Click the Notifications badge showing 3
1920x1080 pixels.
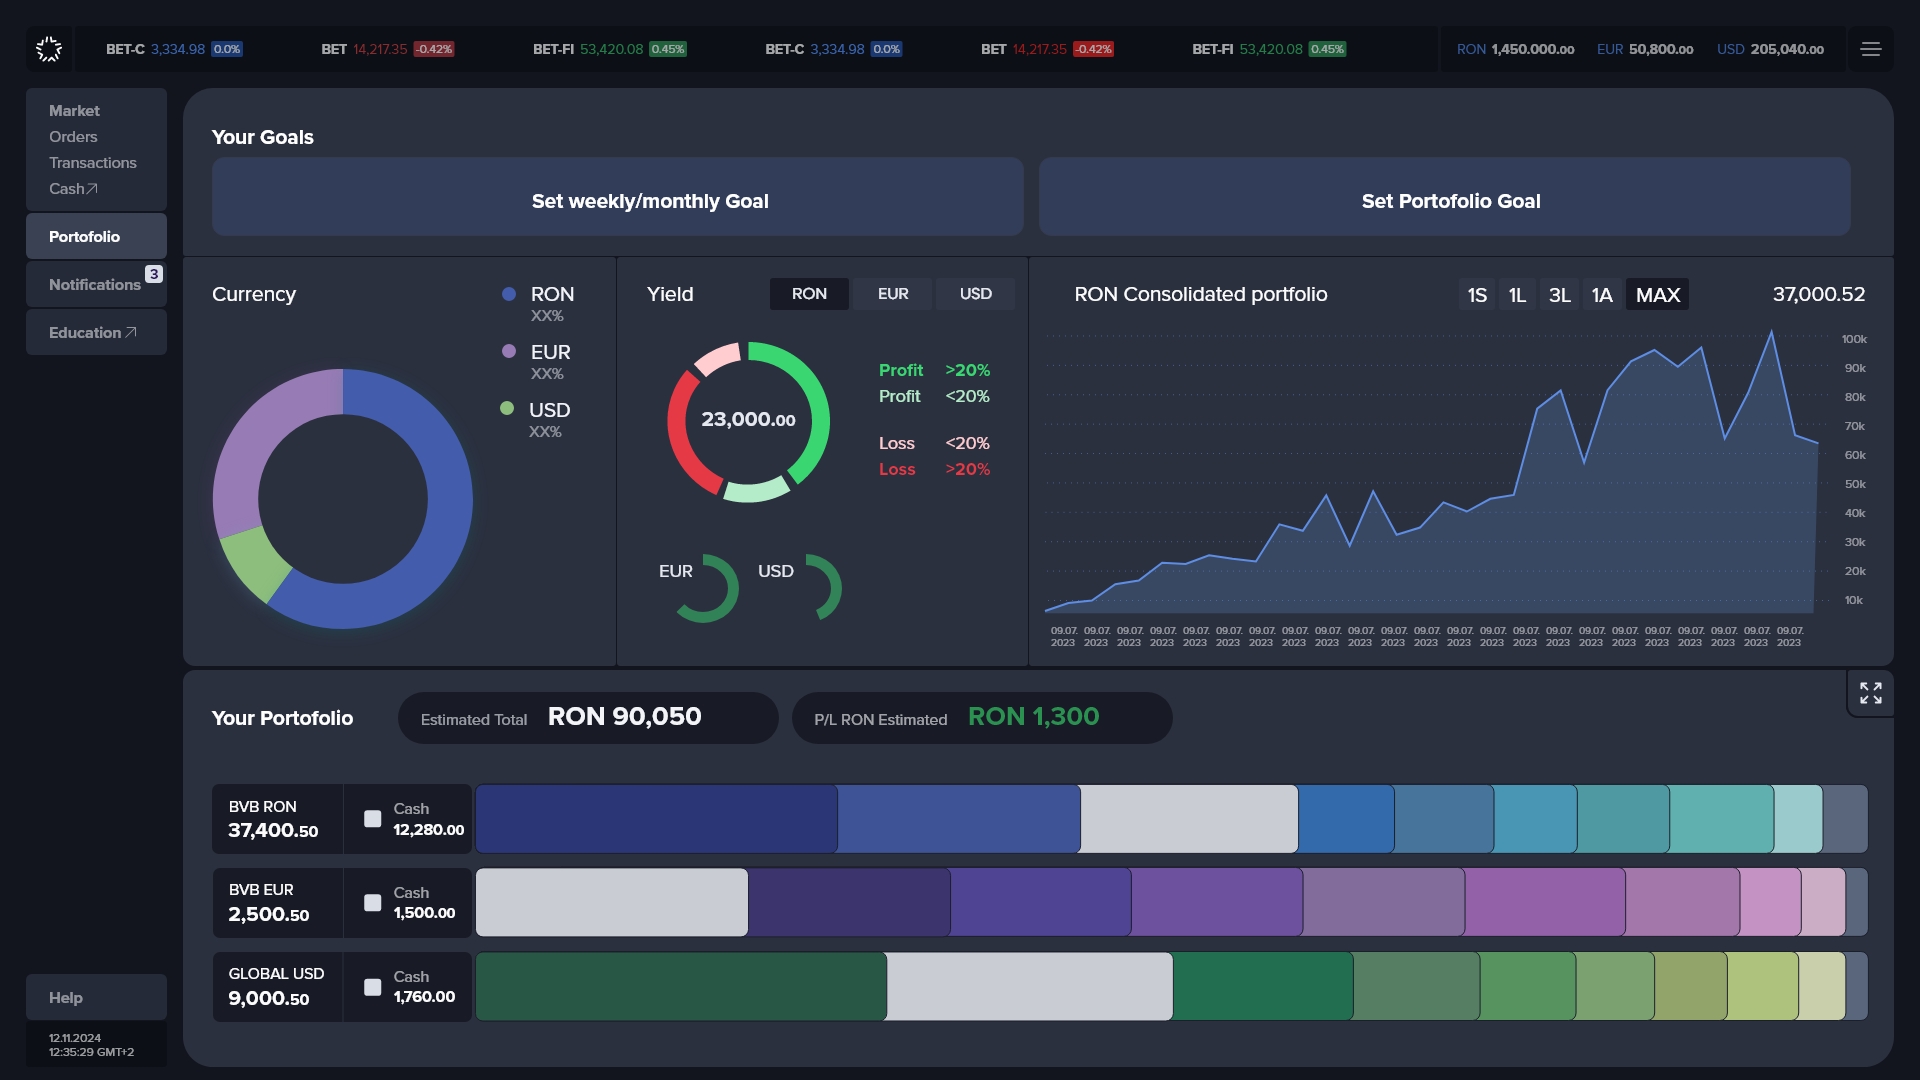(x=154, y=274)
